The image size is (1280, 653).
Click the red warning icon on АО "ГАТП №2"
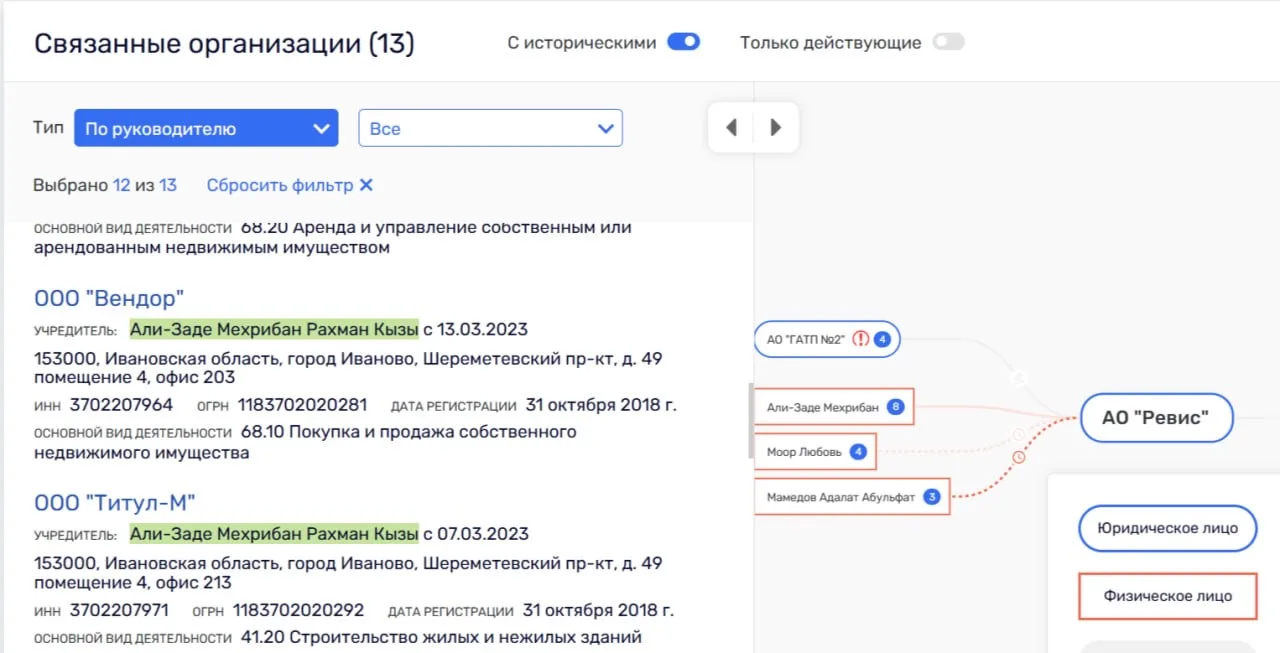[860, 339]
